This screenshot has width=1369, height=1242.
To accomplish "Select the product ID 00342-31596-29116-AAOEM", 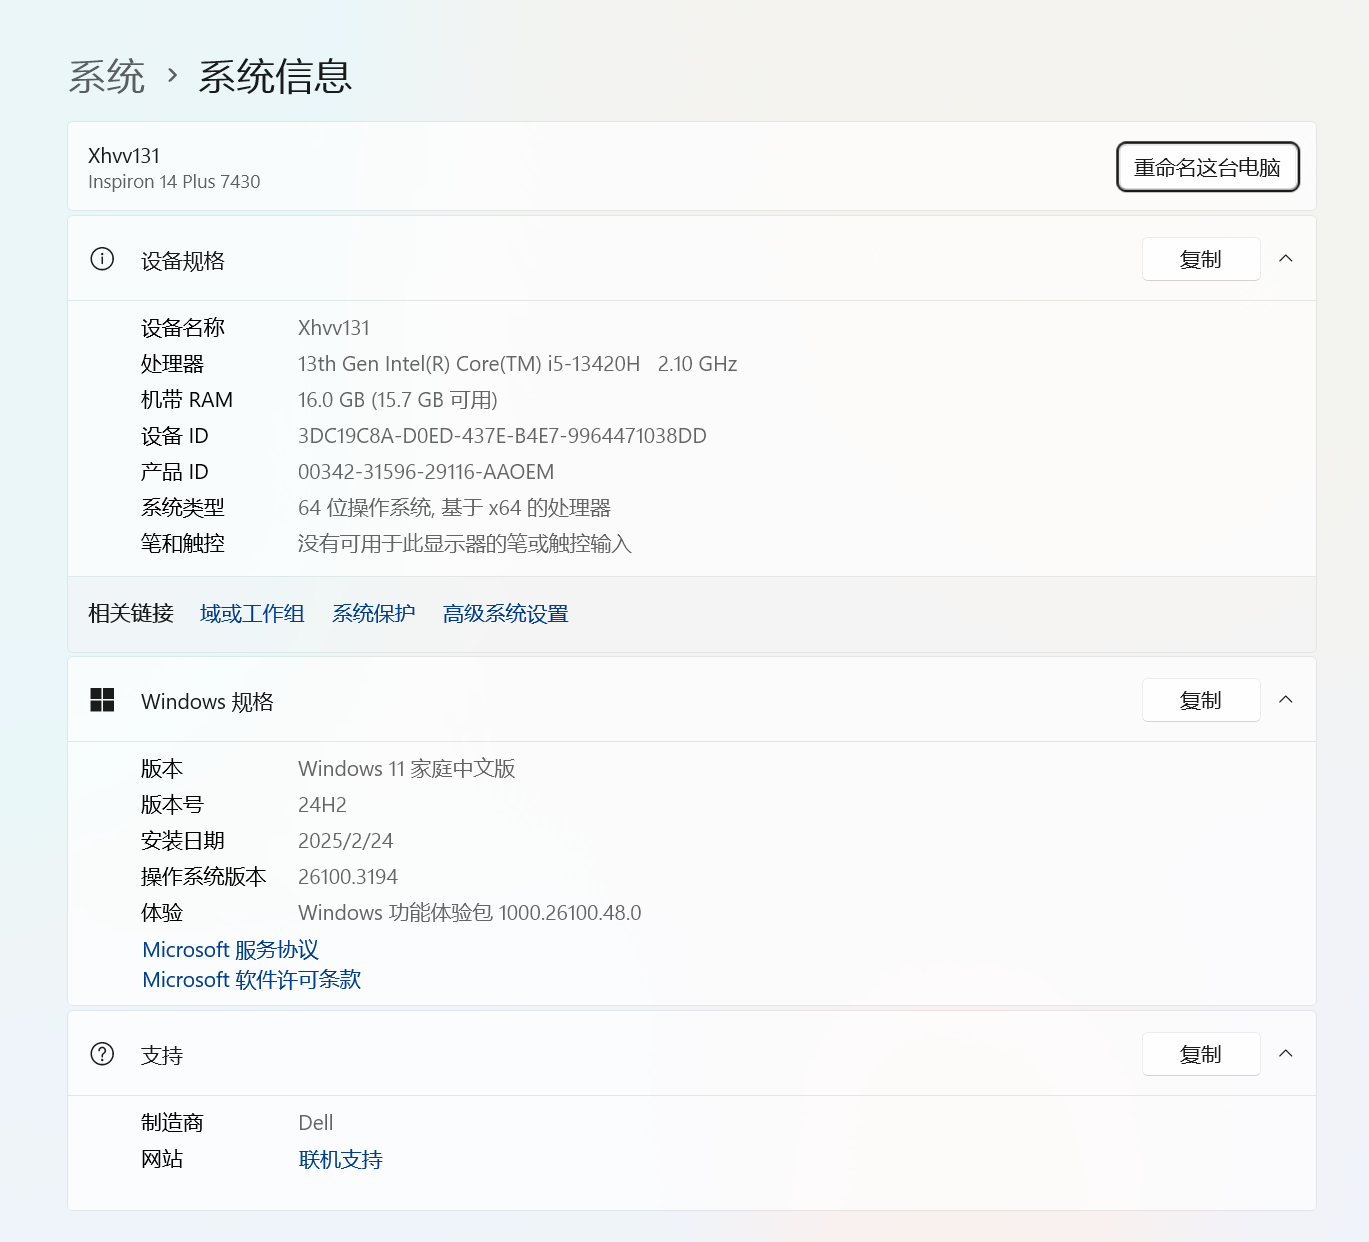I will (426, 472).
